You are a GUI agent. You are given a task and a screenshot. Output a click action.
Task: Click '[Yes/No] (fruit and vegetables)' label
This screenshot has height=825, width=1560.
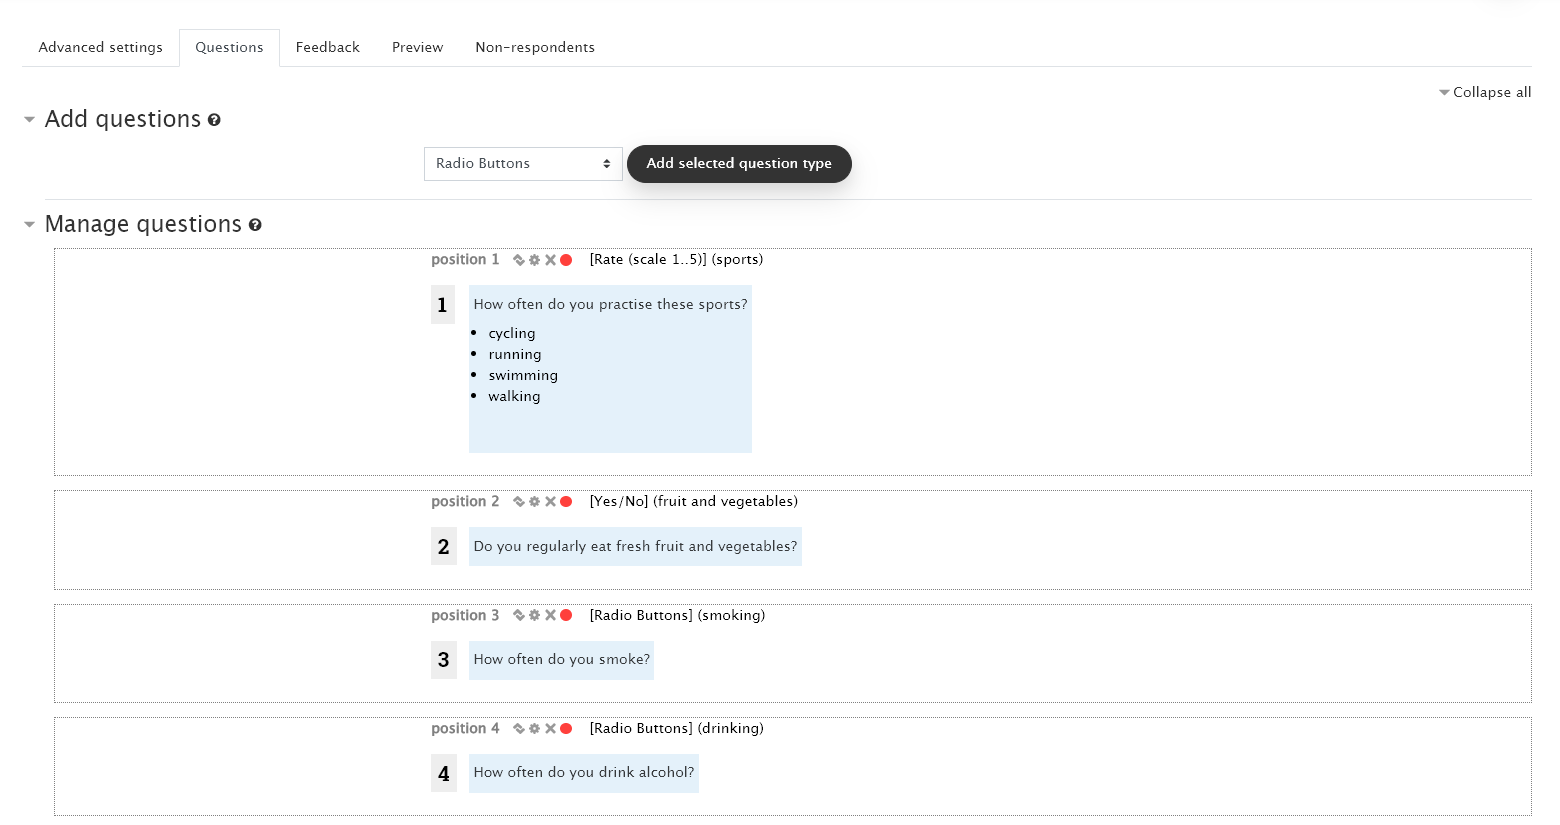(x=693, y=501)
